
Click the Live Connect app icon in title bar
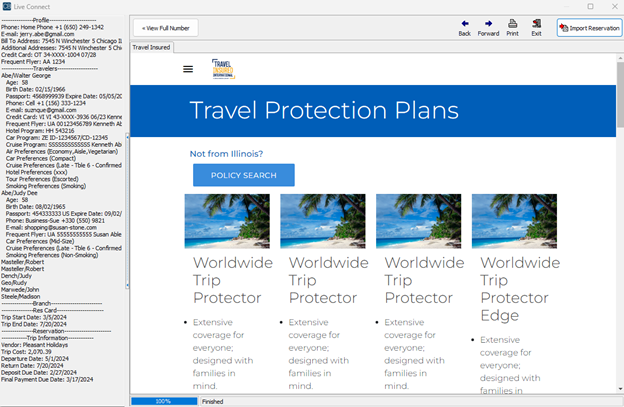click(7, 6)
